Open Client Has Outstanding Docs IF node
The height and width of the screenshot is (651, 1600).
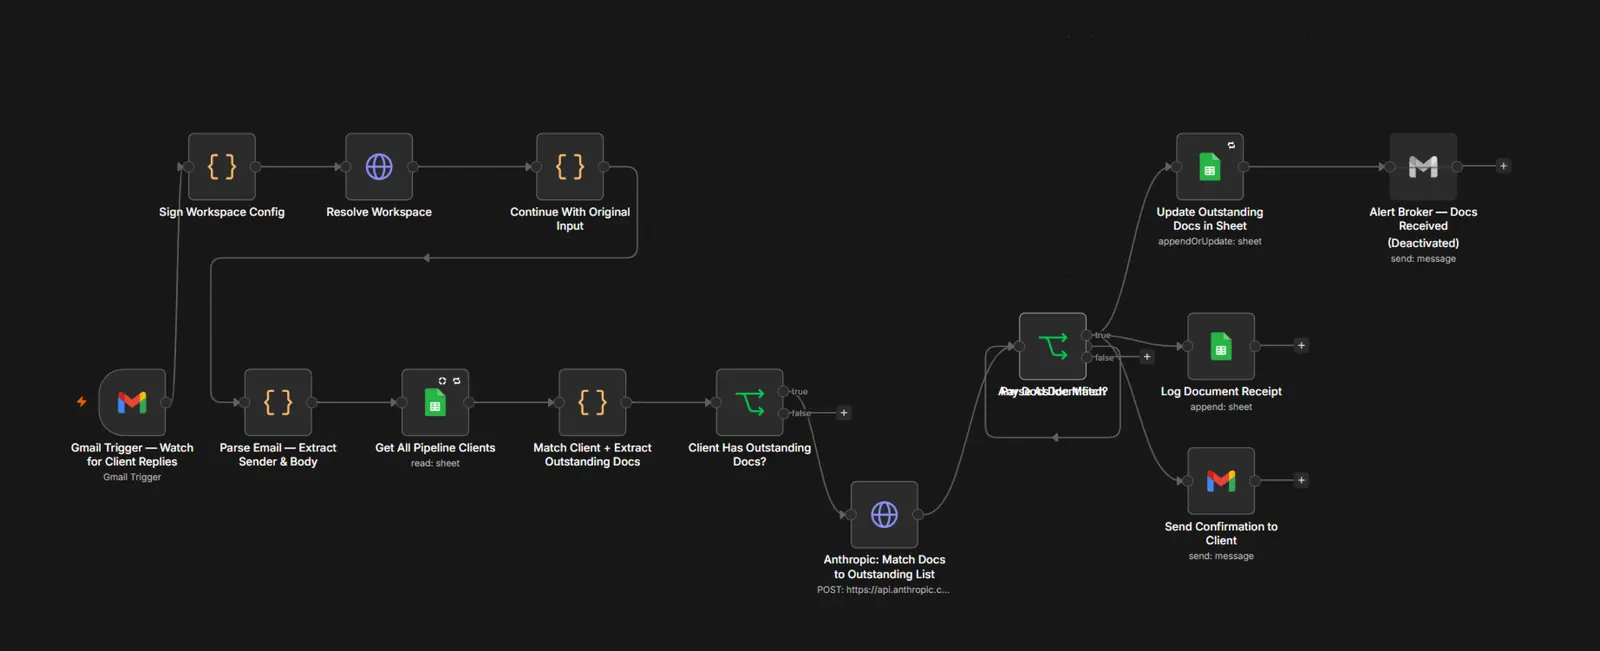coord(750,402)
